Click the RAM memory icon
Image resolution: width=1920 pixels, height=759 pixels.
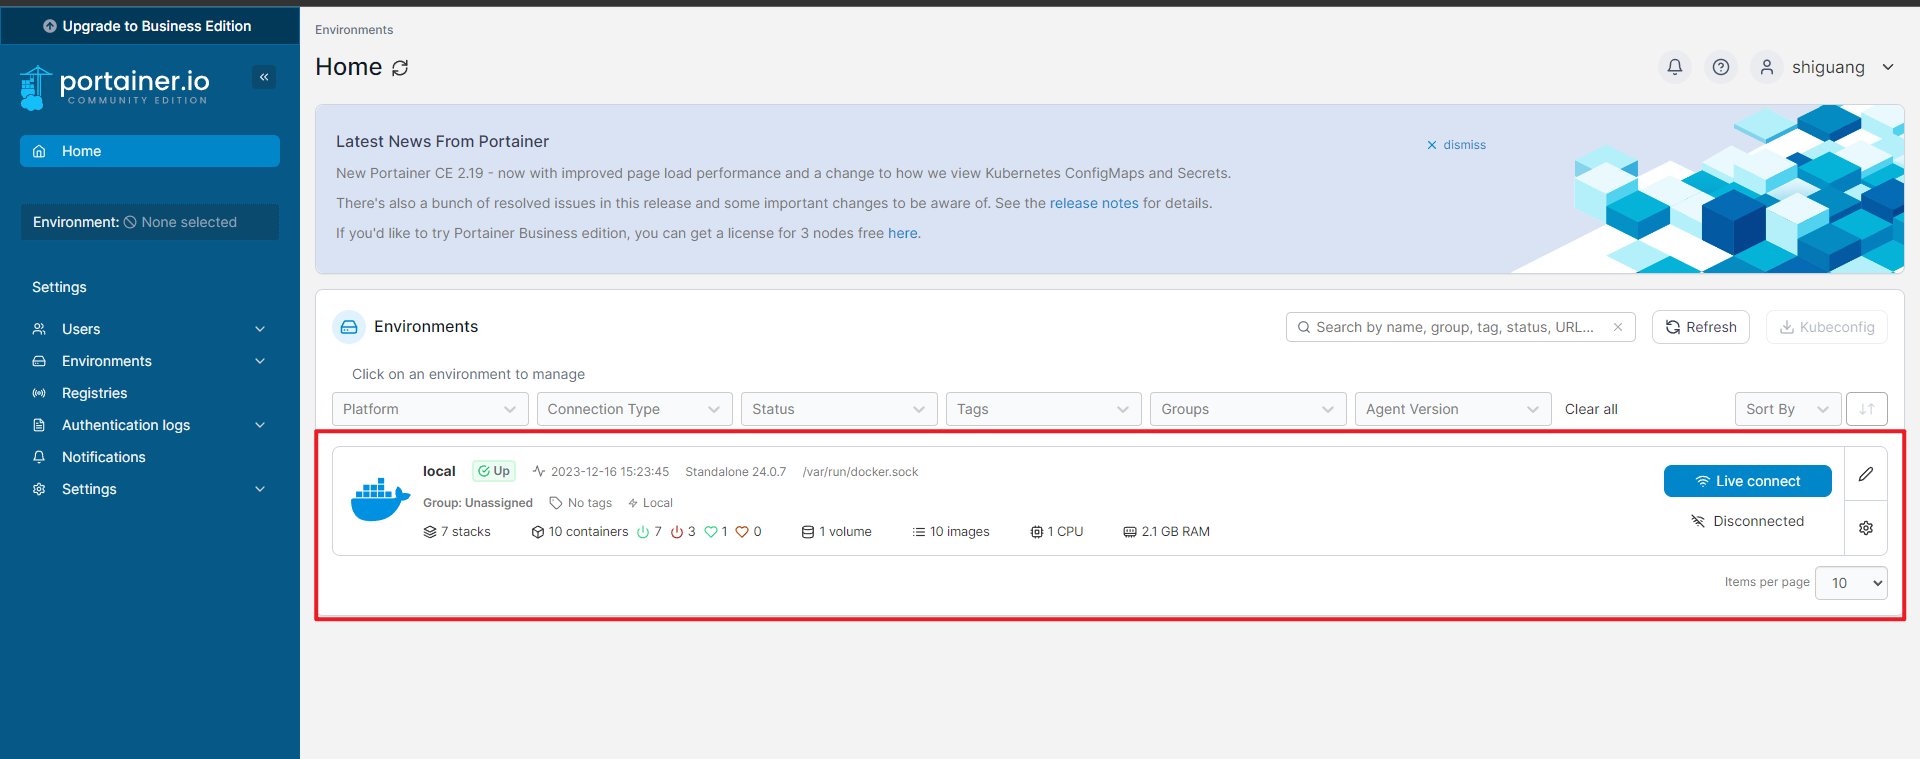1130,532
